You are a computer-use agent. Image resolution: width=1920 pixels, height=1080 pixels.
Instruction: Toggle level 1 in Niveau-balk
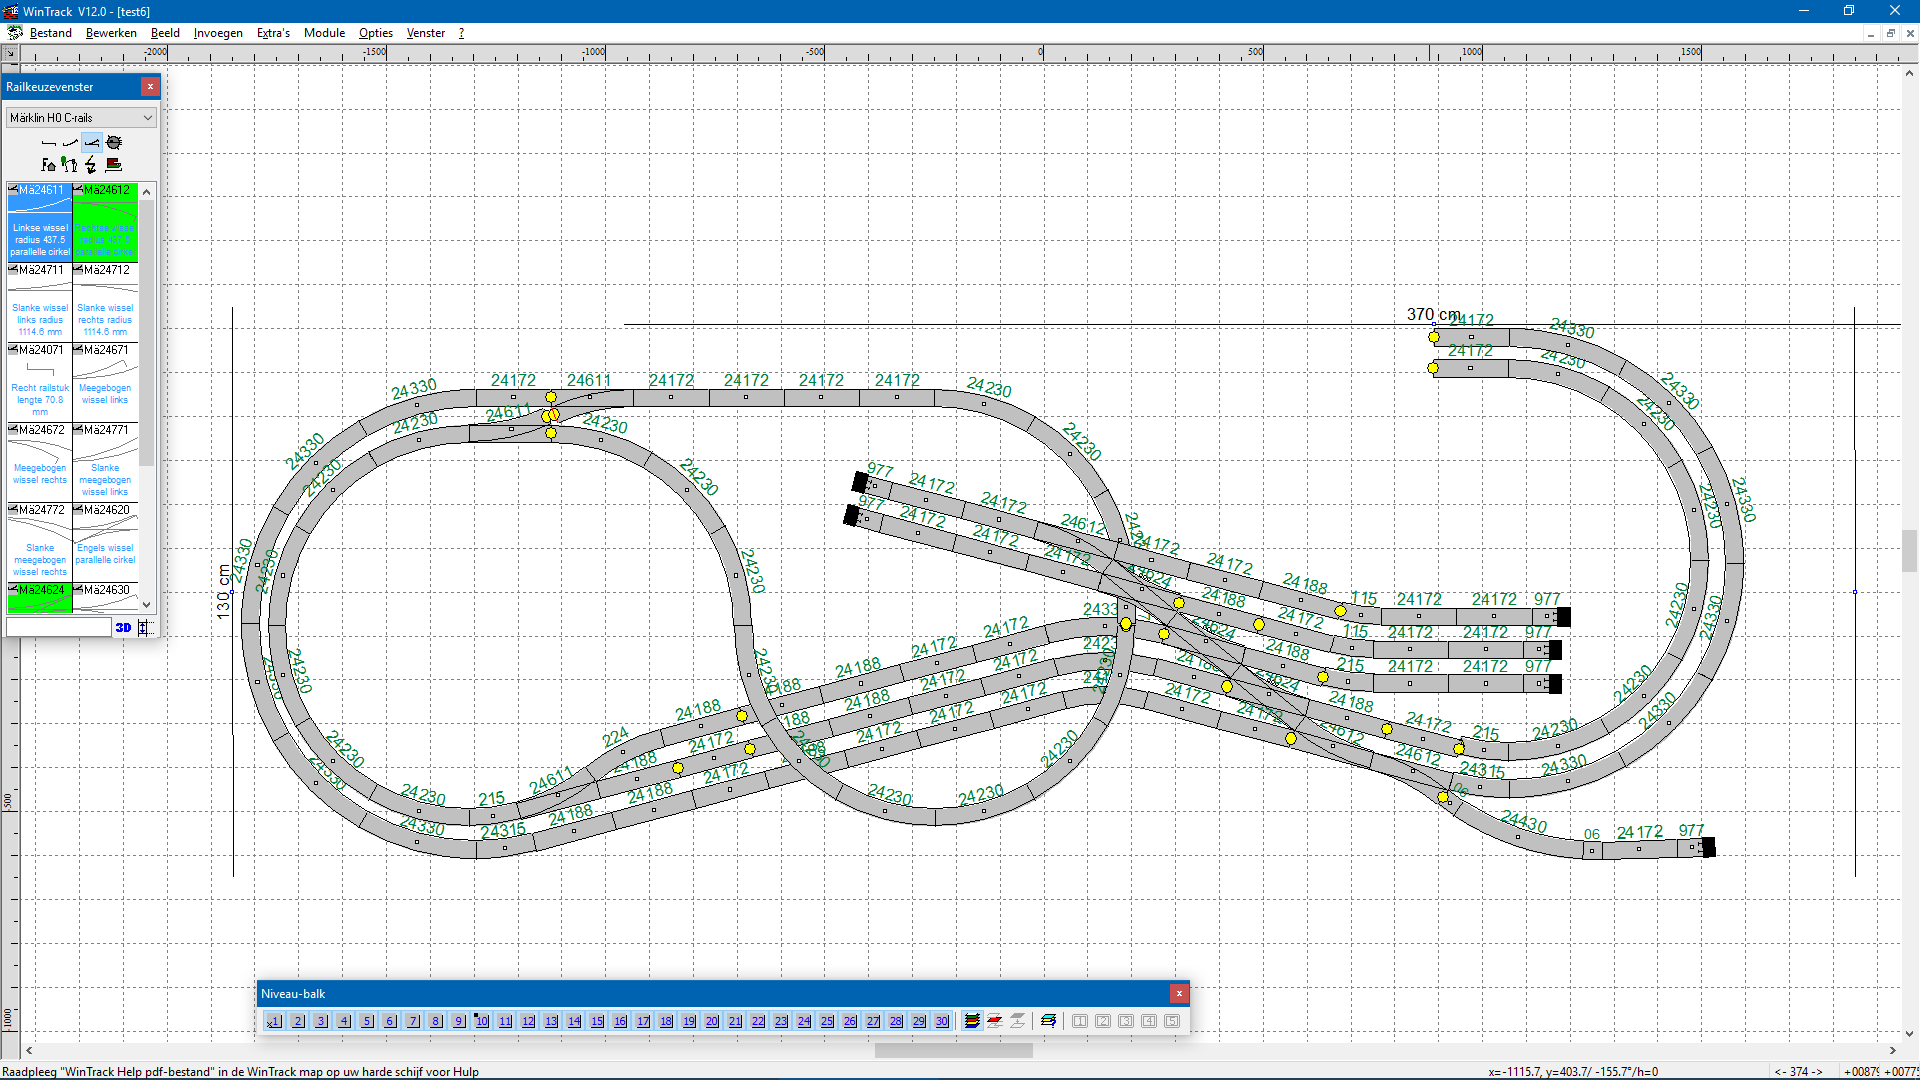(275, 1021)
